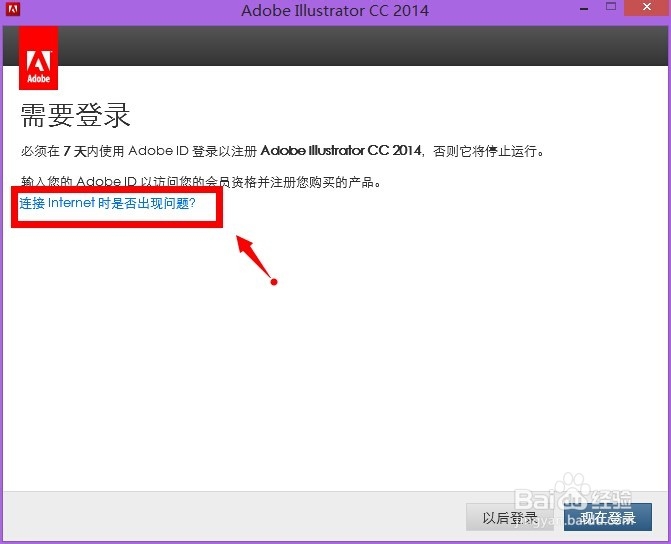This screenshot has width=671, height=544.
Task: Click the Adobe logo in the header
Action: [x=39, y=58]
